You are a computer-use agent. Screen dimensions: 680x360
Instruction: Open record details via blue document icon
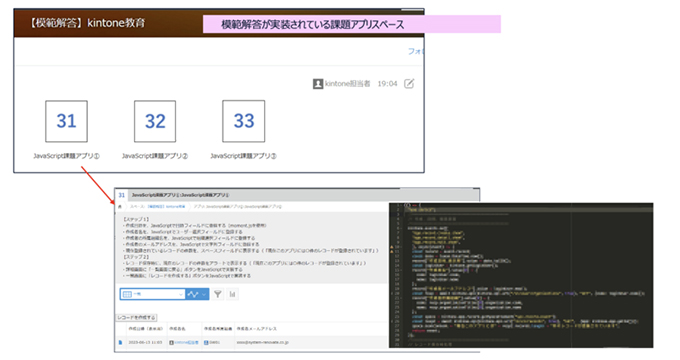coord(120,343)
